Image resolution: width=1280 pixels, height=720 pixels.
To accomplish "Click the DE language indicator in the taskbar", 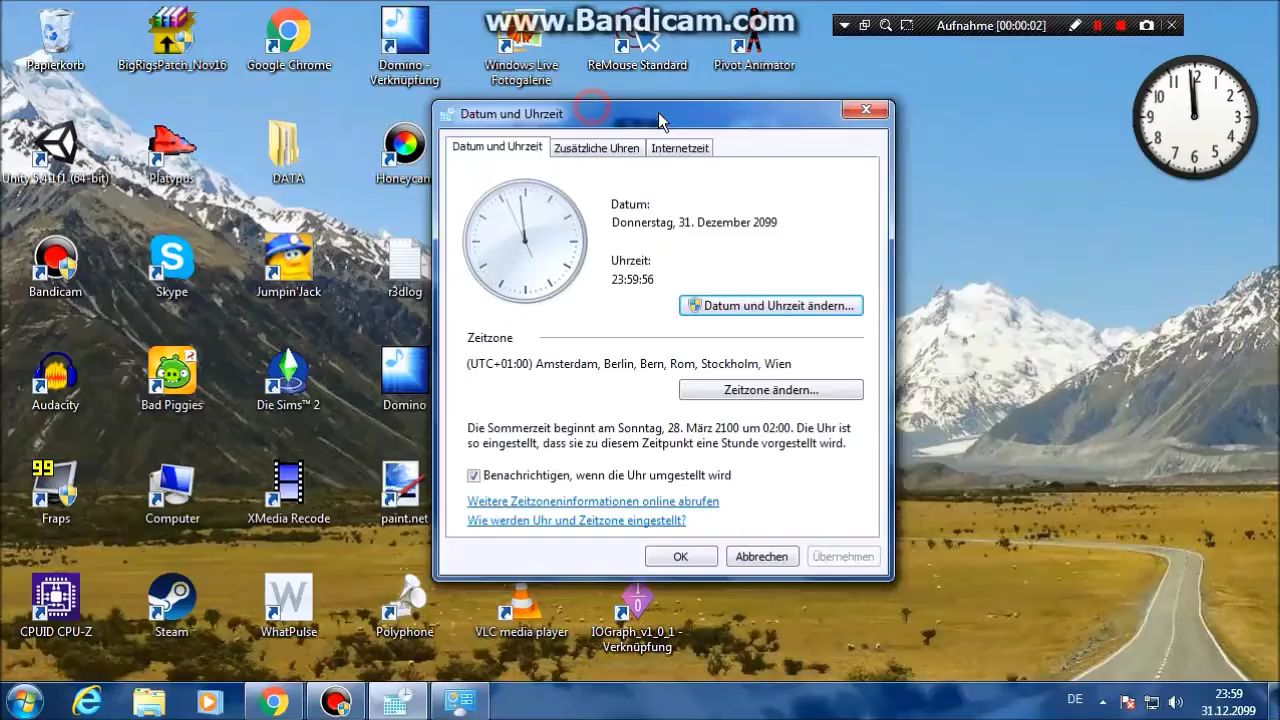I will point(1075,700).
